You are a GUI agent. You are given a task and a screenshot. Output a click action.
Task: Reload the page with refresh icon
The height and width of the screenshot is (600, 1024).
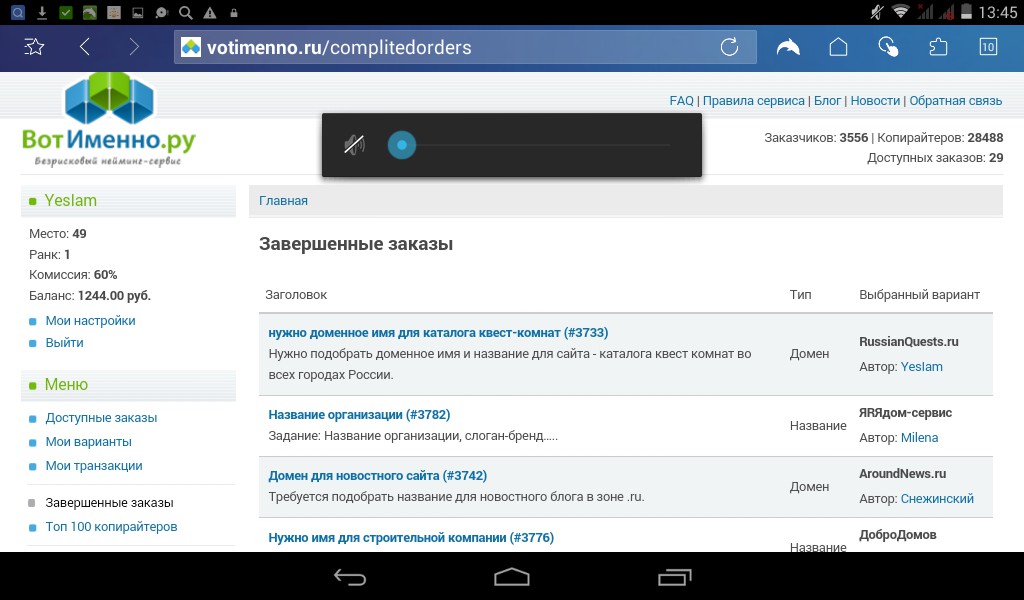[x=729, y=47]
